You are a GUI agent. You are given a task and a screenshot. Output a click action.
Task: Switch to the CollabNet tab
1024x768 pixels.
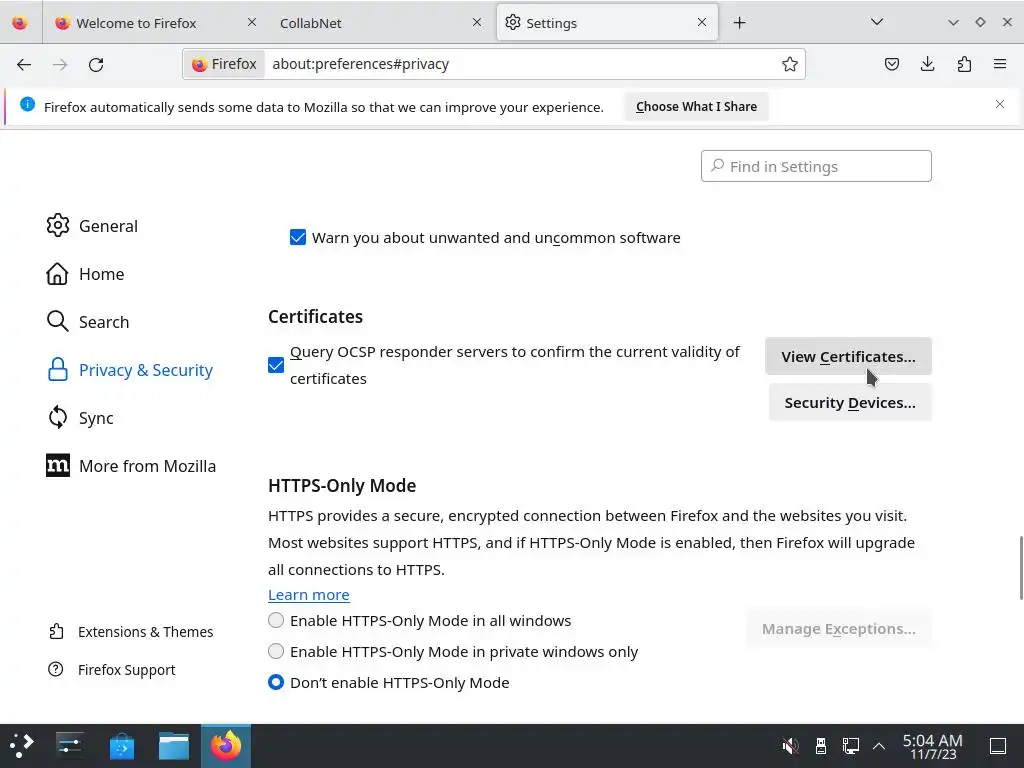tap(370, 22)
